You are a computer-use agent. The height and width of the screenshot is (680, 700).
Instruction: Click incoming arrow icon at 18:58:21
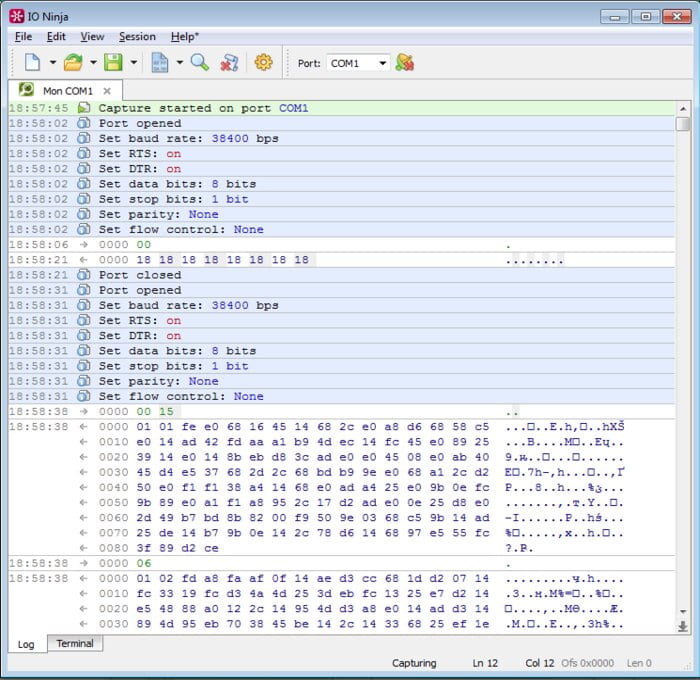click(83, 260)
